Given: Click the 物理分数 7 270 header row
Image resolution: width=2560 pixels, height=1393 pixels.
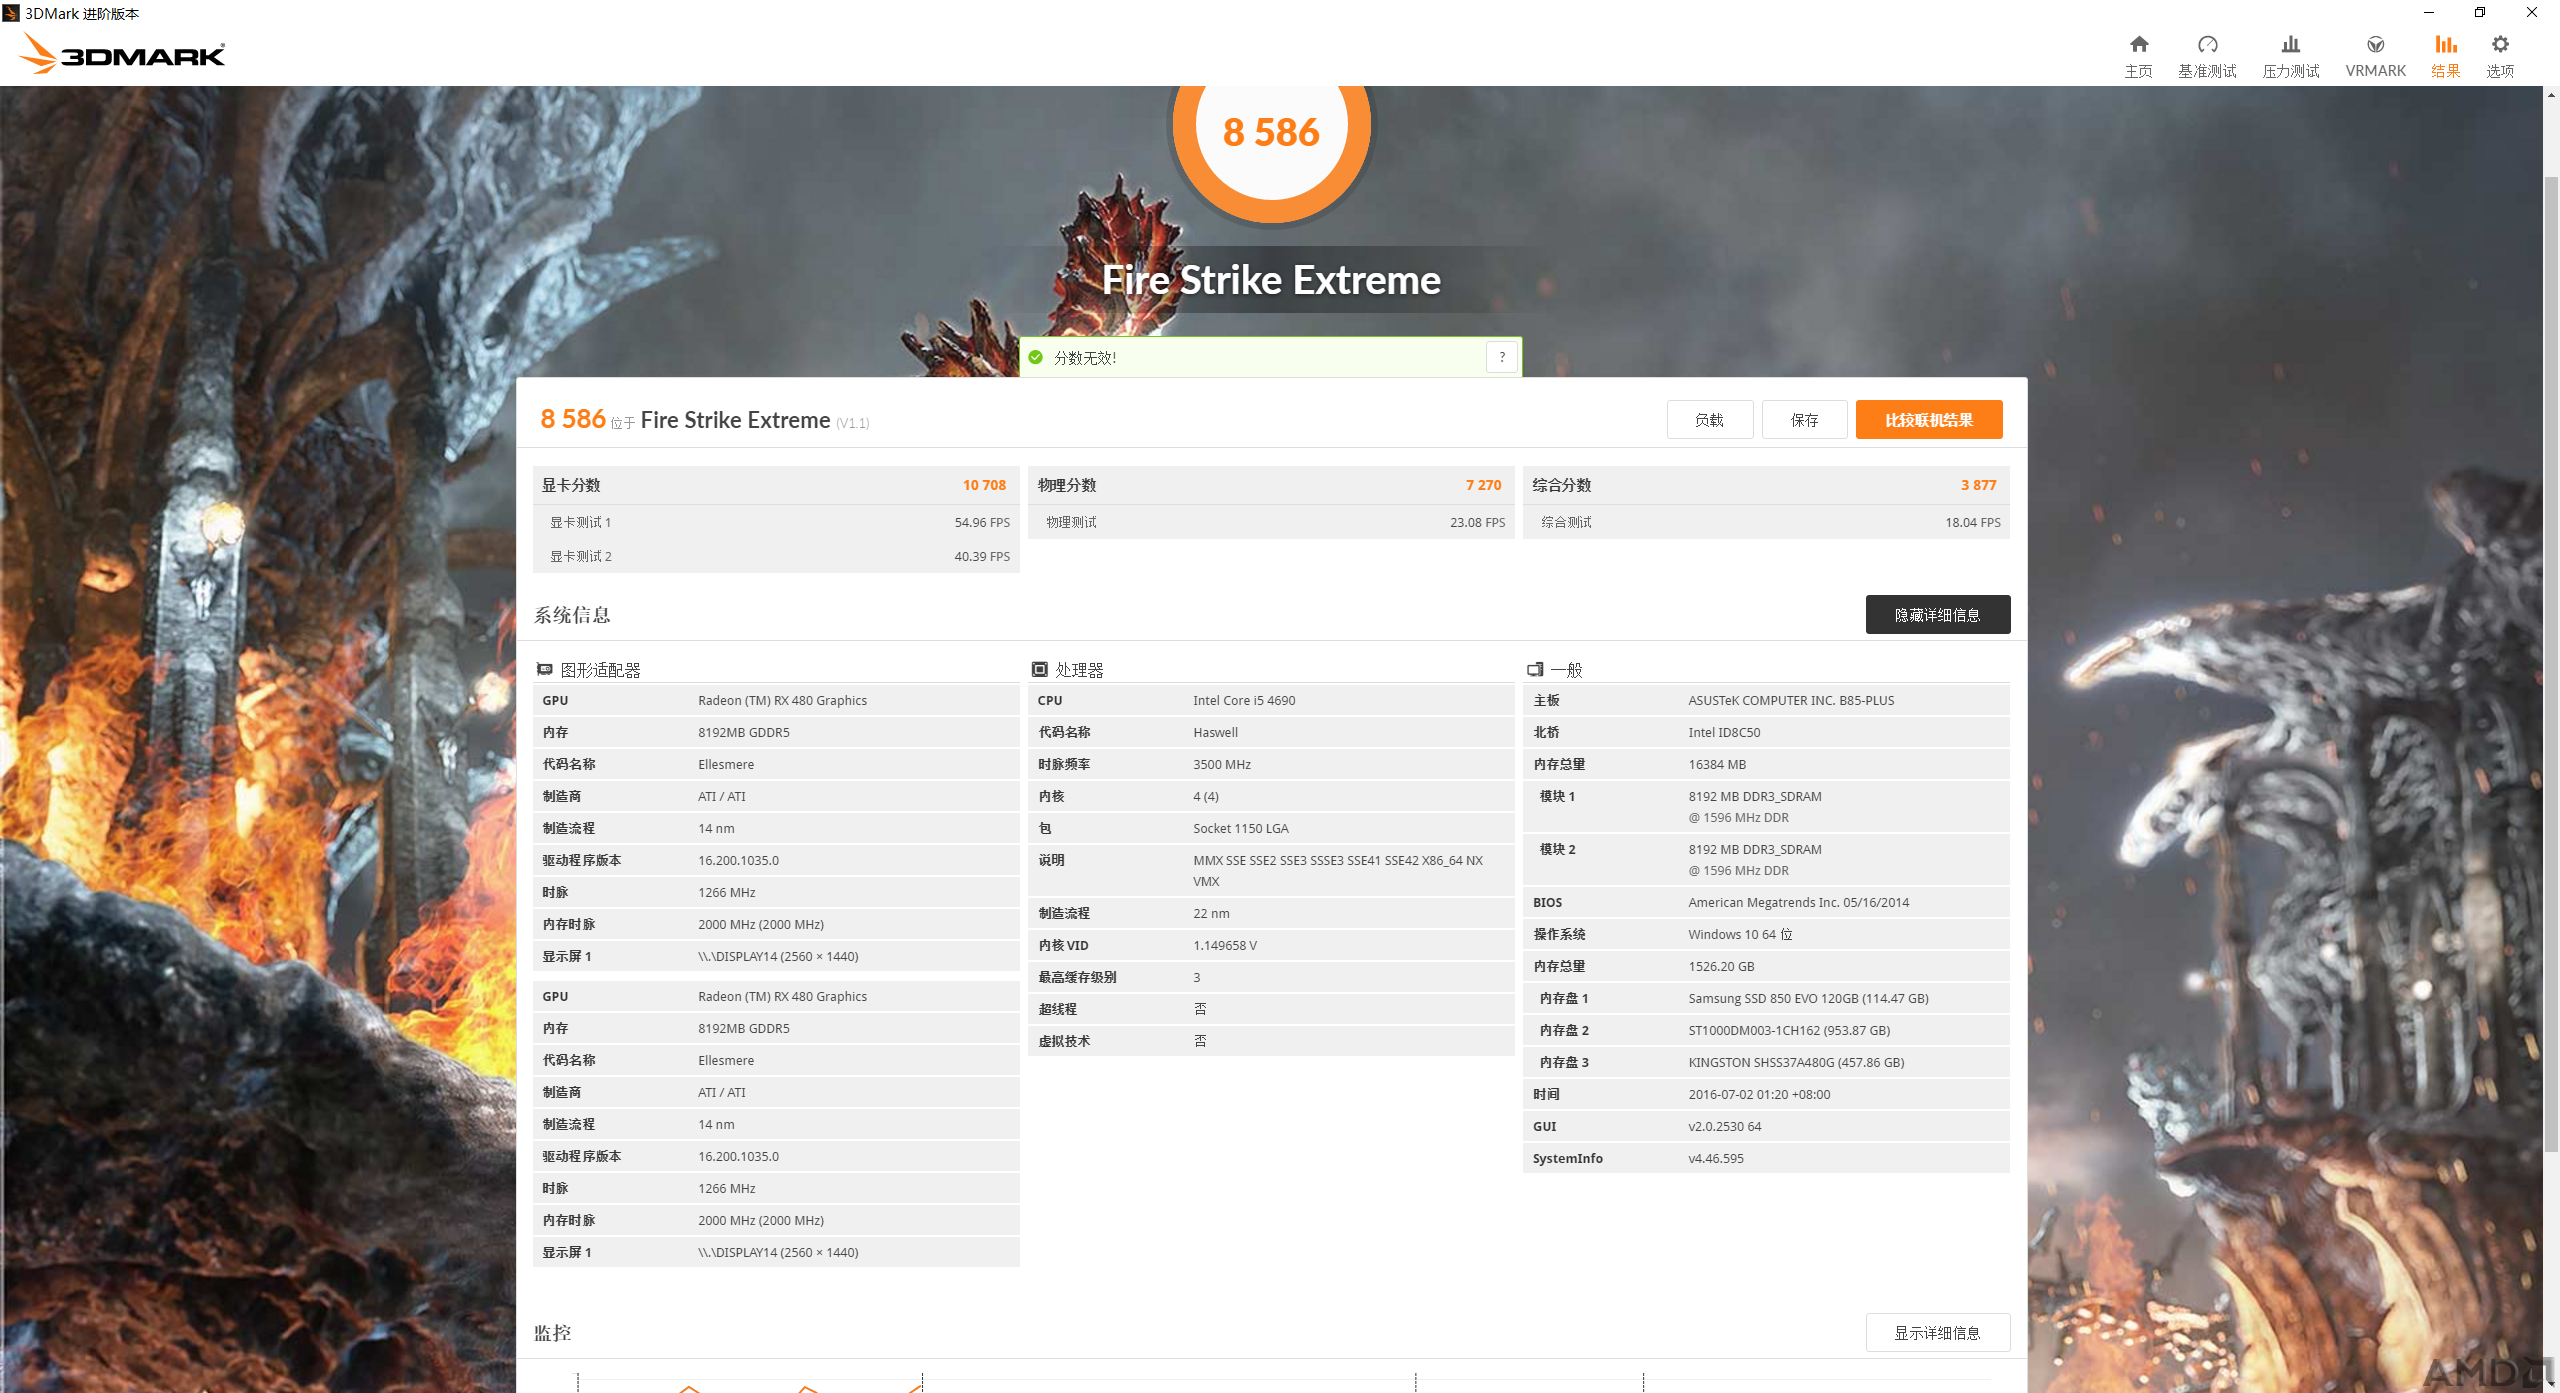Looking at the screenshot, I should [x=1270, y=485].
